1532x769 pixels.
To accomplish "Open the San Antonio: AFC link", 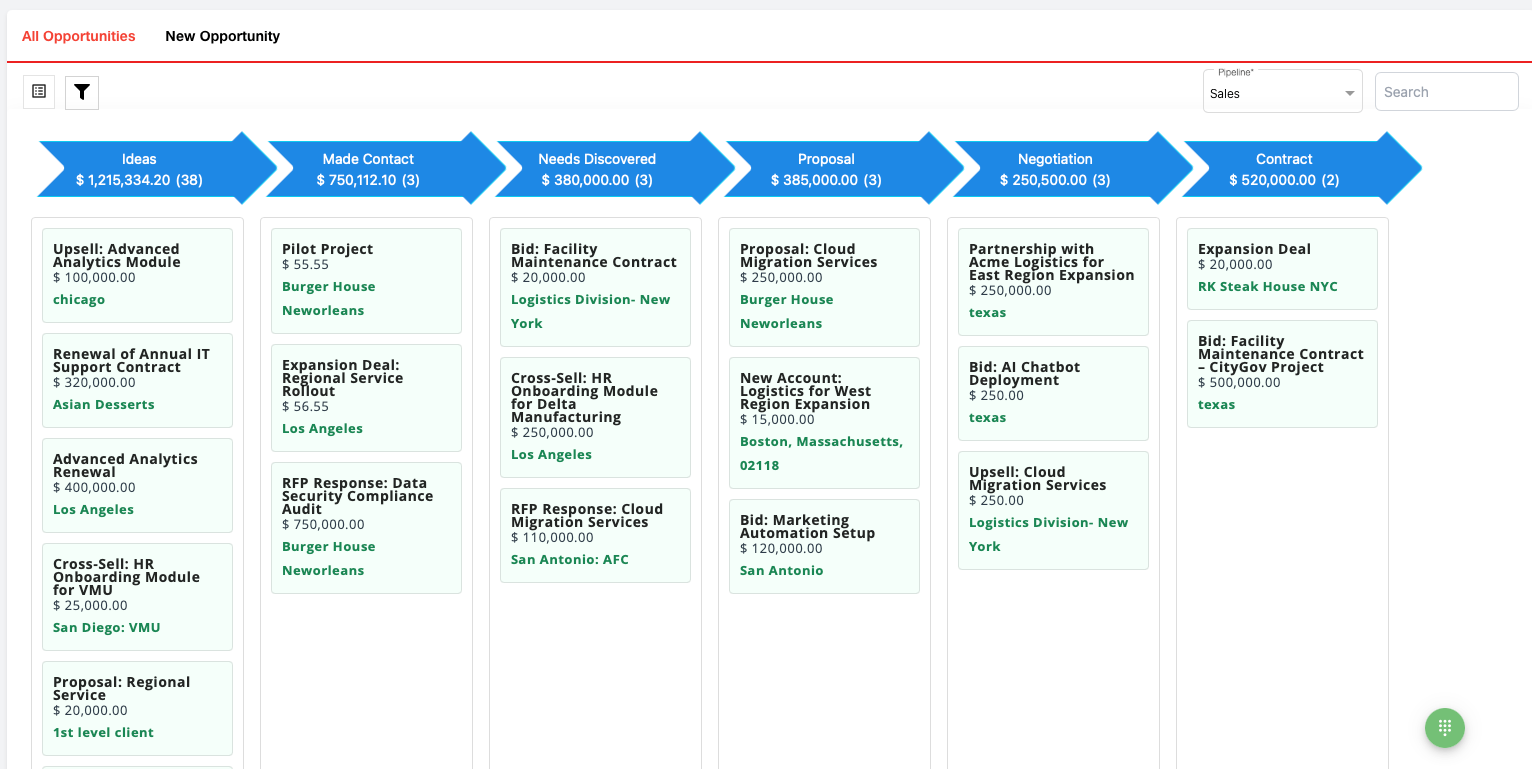I will click(x=570, y=560).
